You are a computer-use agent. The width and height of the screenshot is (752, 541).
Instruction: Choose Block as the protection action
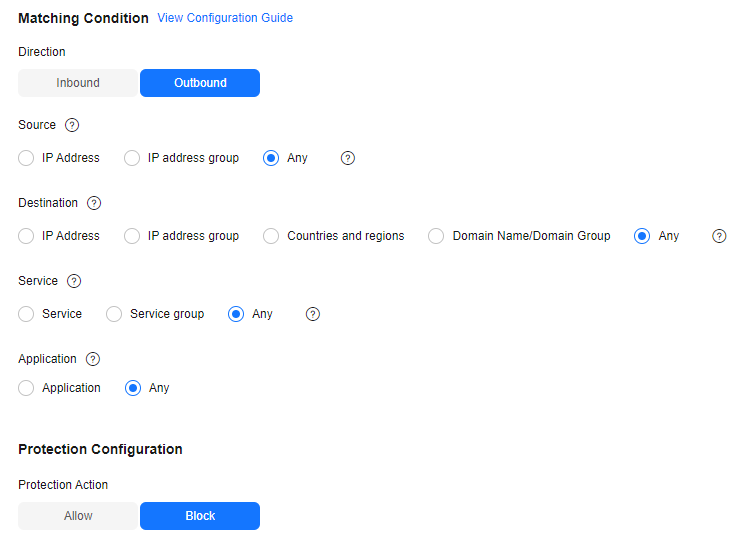pos(200,516)
